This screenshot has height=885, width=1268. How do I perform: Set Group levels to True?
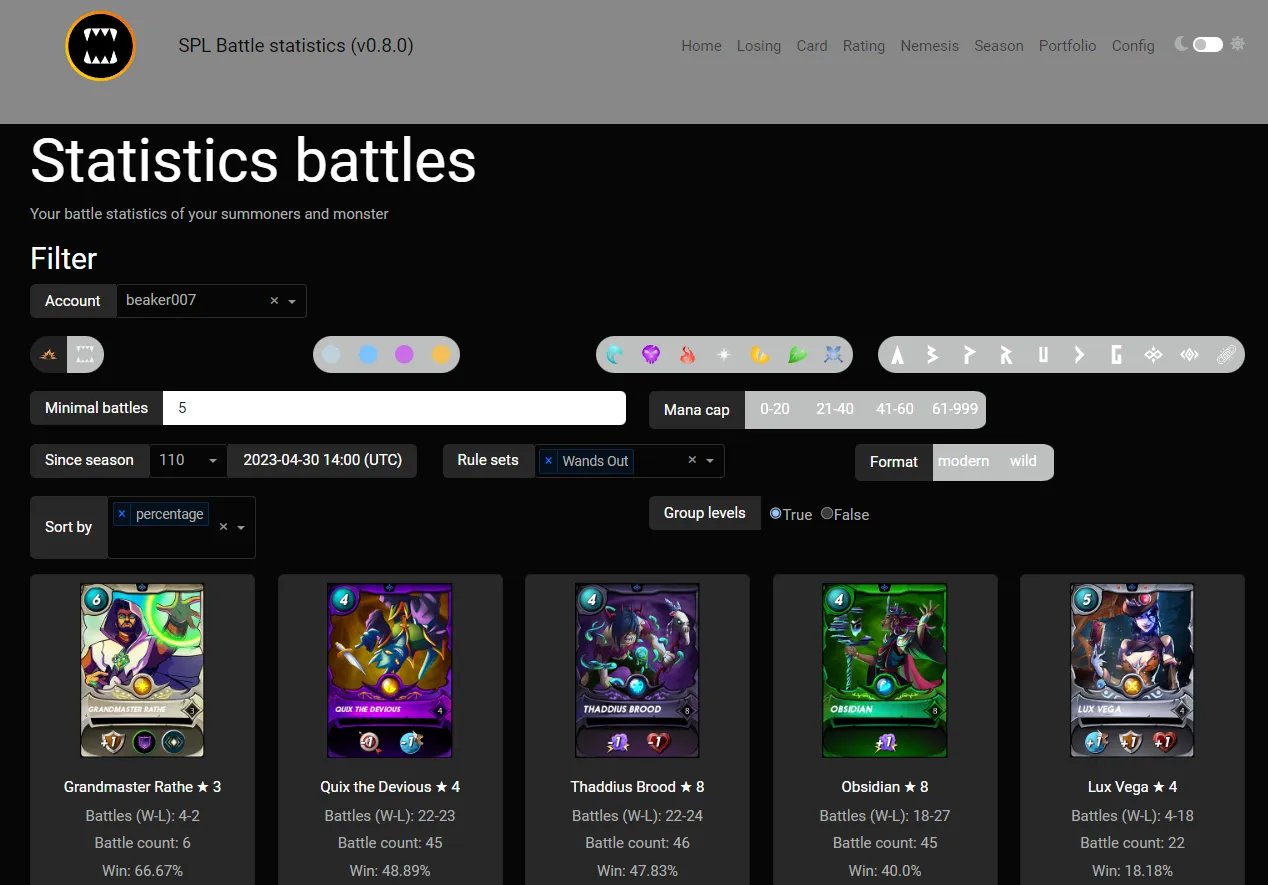(x=775, y=513)
